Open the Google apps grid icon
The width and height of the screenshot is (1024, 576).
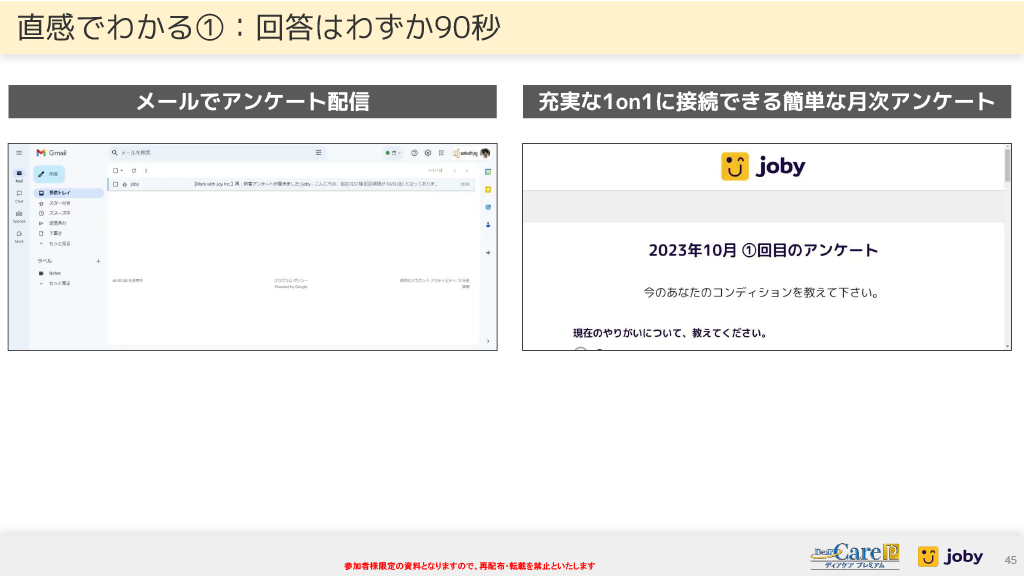point(441,153)
